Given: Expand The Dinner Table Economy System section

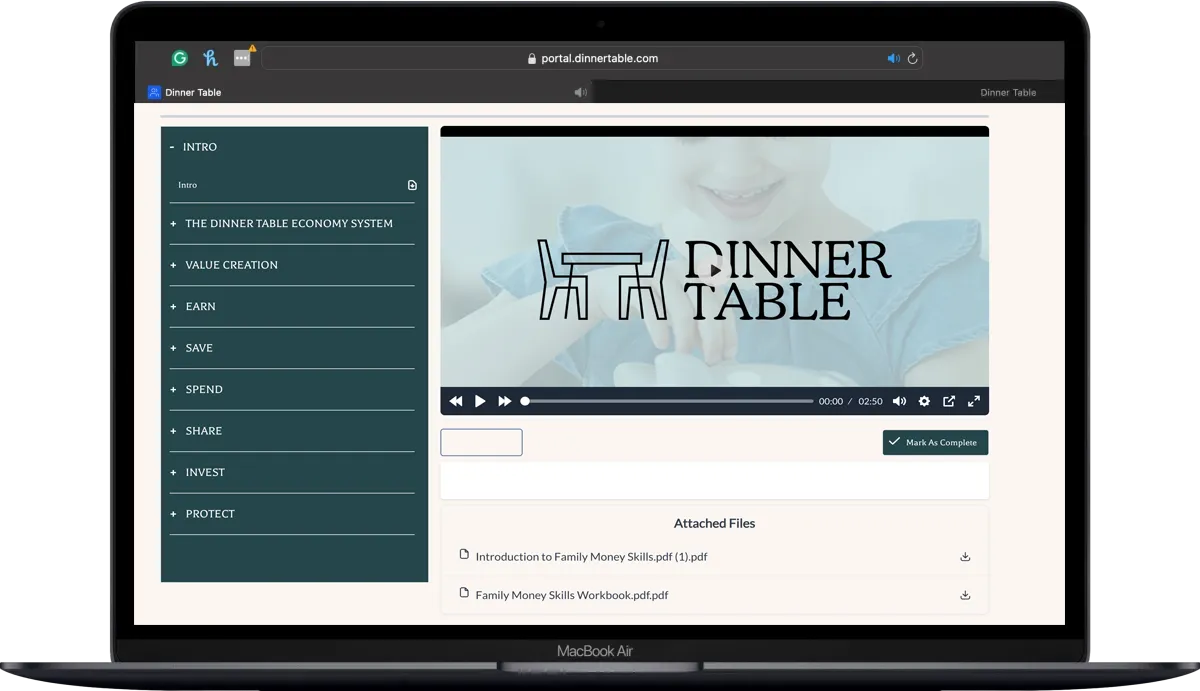Looking at the screenshot, I should 292,224.
